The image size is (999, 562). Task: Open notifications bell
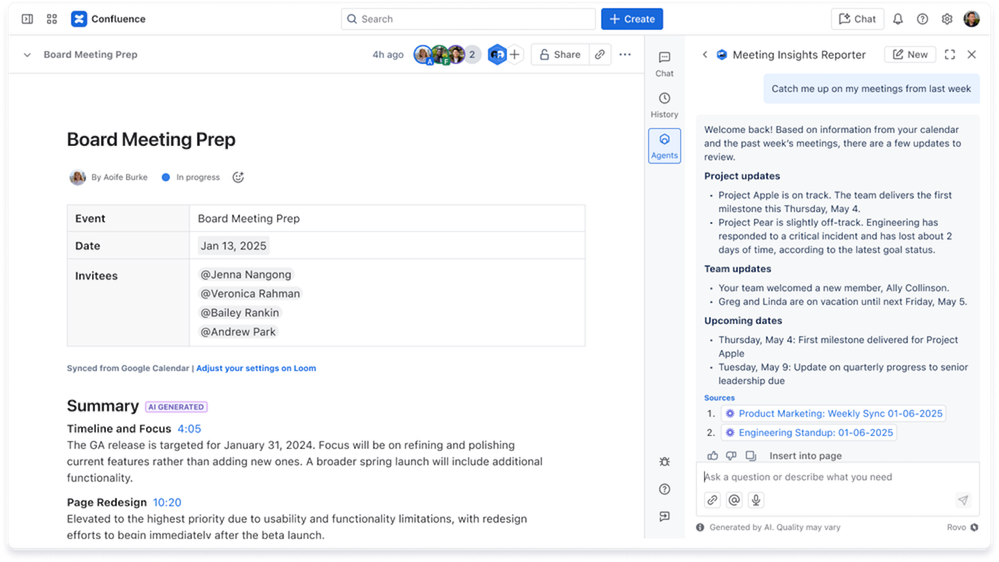coord(898,19)
